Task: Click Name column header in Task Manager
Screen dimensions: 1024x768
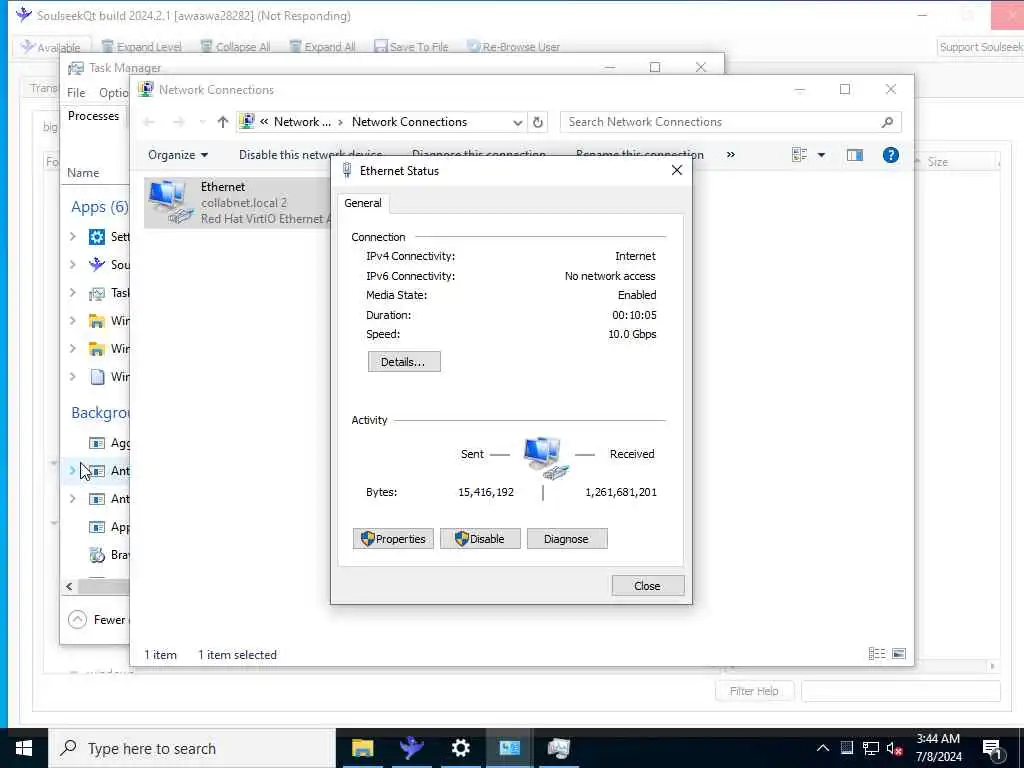Action: (83, 173)
